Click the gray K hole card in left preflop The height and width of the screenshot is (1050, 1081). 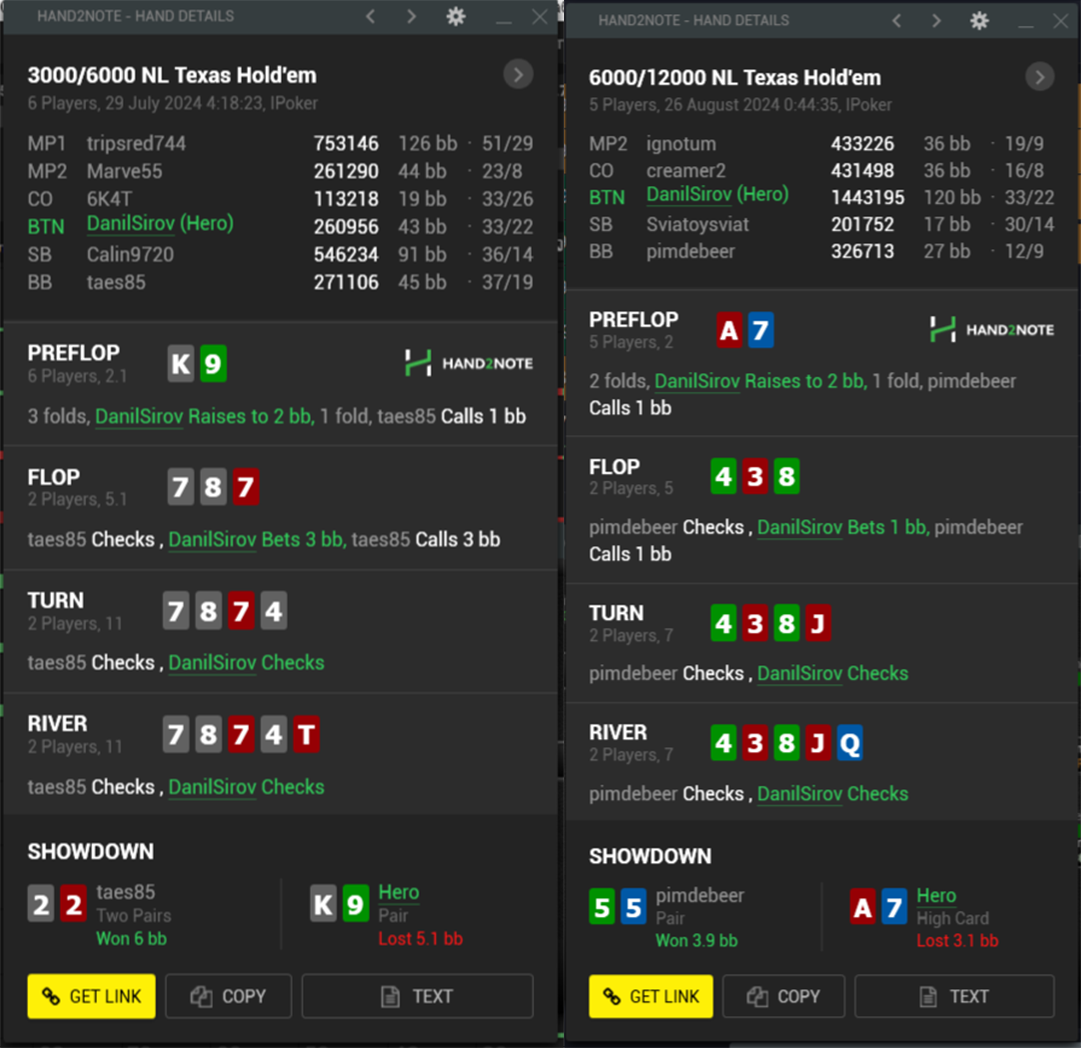(181, 363)
